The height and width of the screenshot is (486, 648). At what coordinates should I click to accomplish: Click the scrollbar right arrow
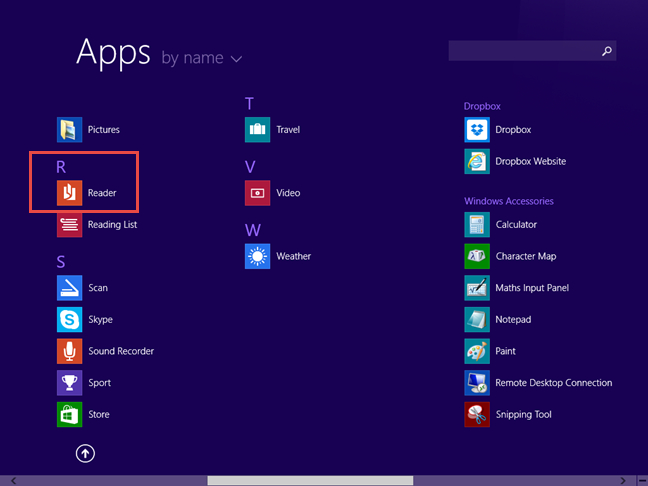coord(623,480)
